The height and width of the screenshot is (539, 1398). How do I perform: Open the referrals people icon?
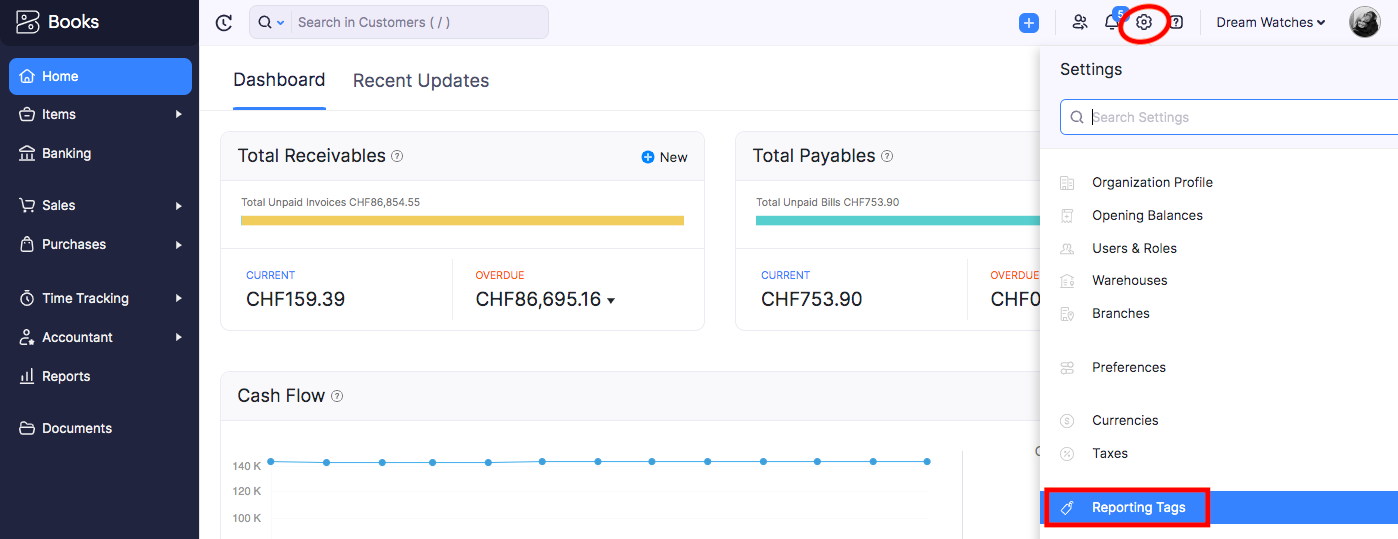pos(1080,22)
